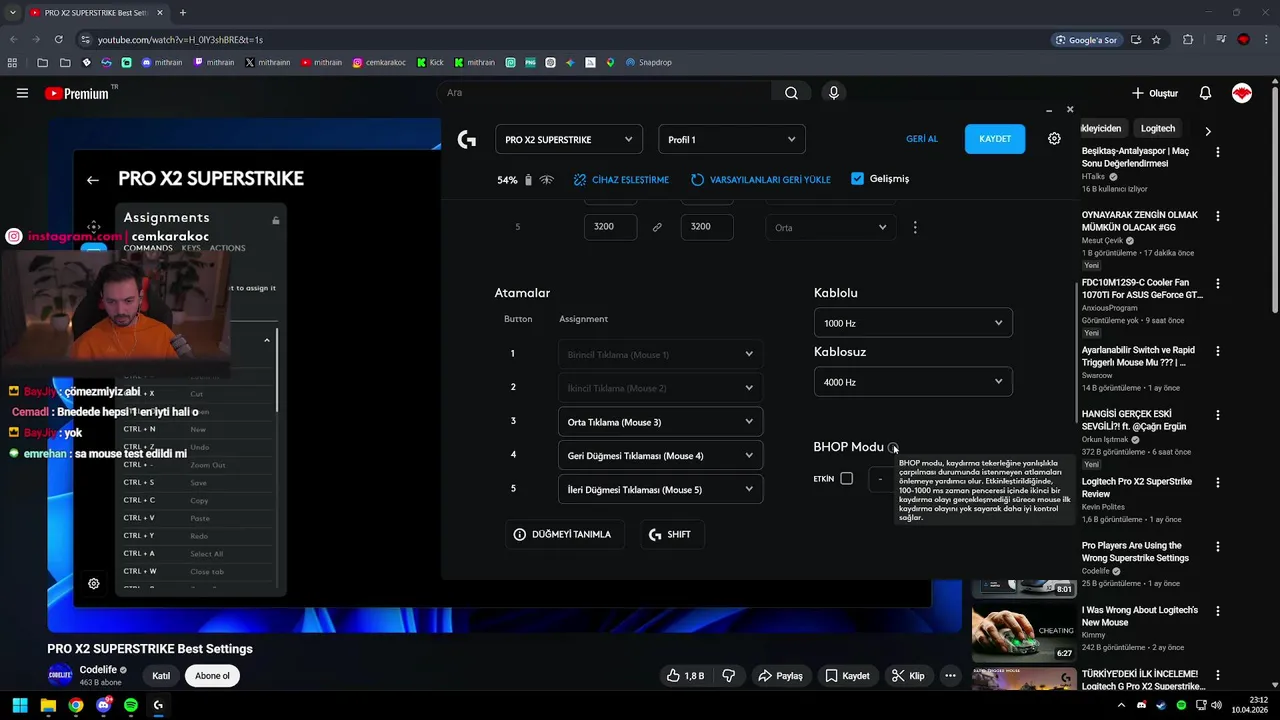Click the Abone ol subscribe button

(x=212, y=676)
